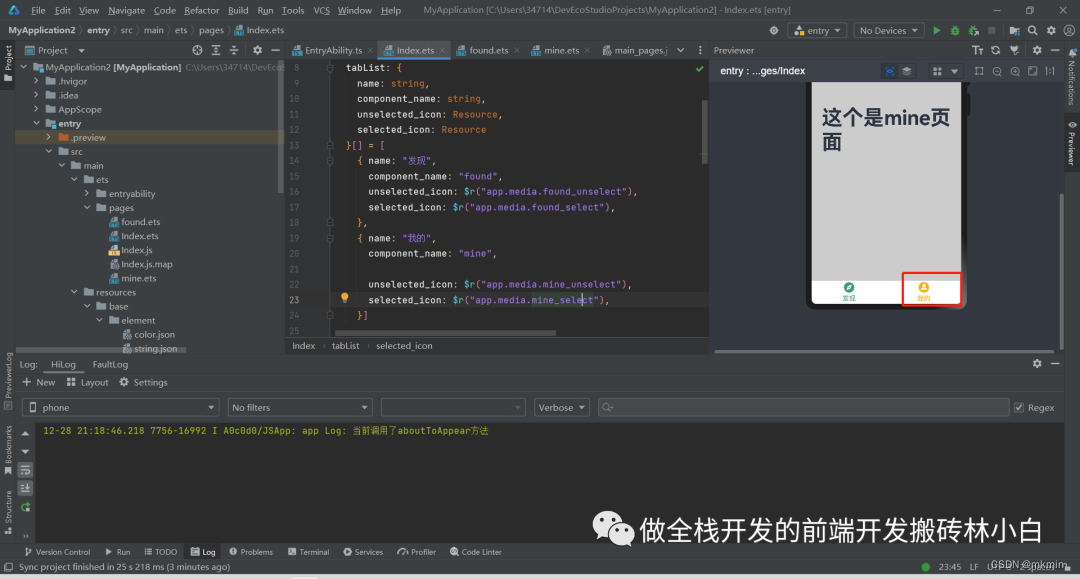Toggle the Previewer side tab
Screen dimensions: 1080x579
[1072, 143]
